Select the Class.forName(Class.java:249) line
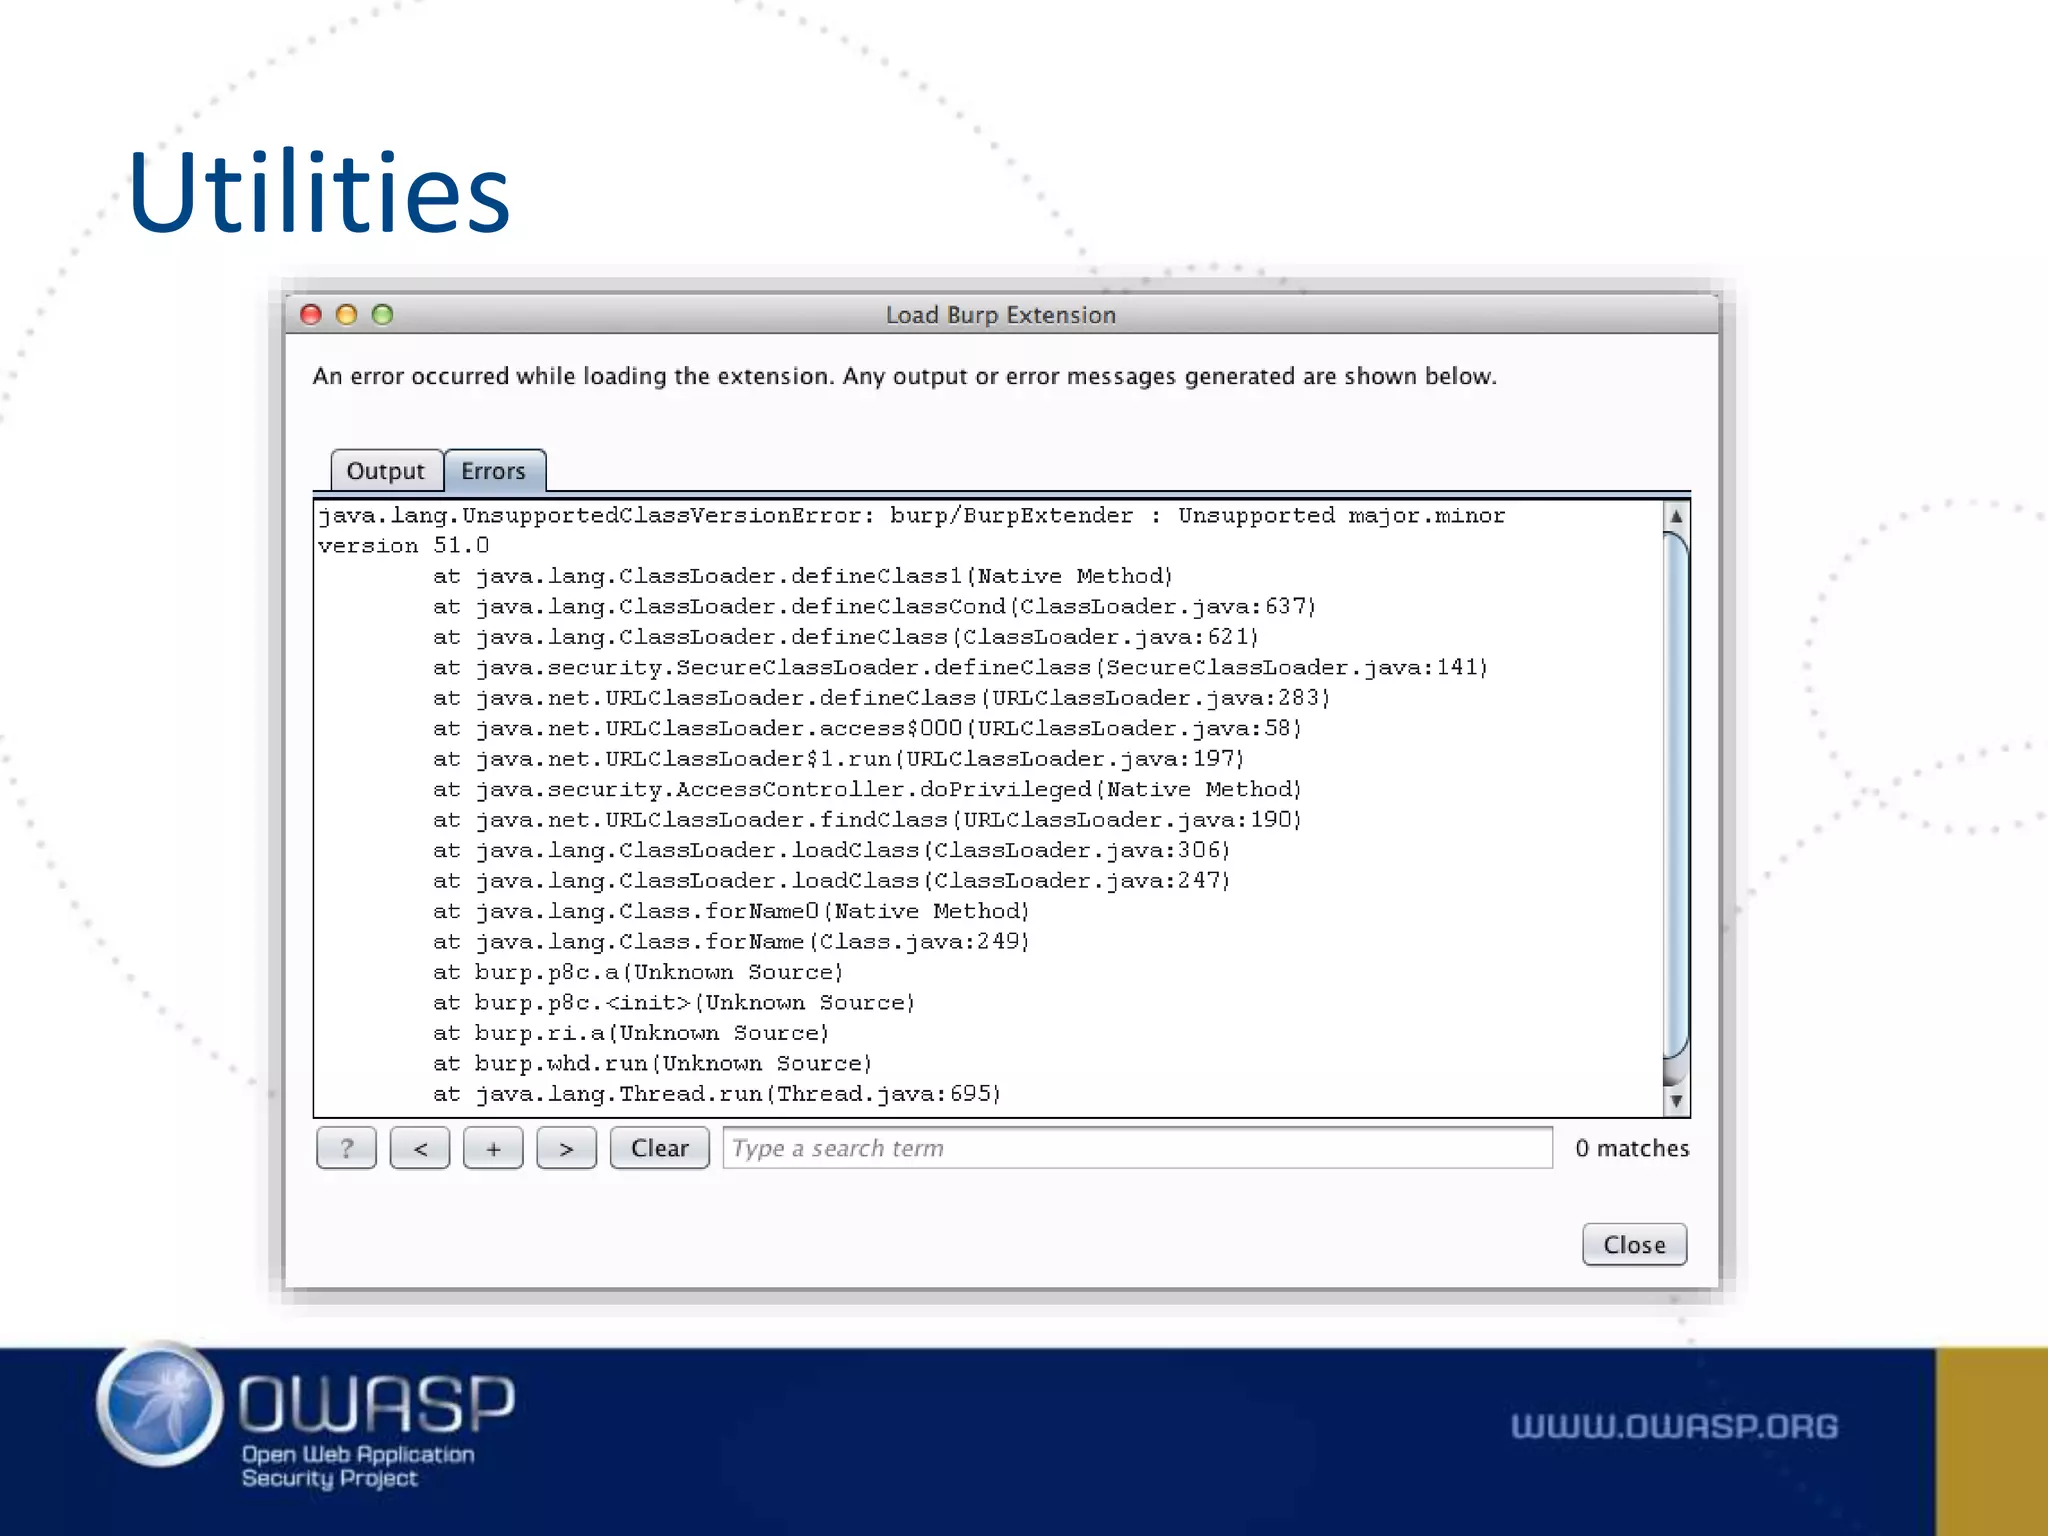Image resolution: width=2048 pixels, height=1536 pixels. pyautogui.click(x=732, y=942)
